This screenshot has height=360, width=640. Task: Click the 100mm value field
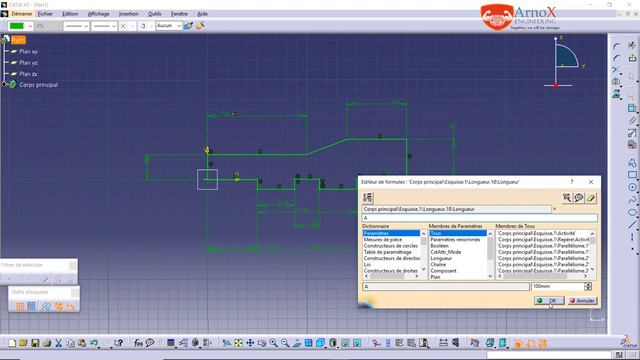click(558, 287)
